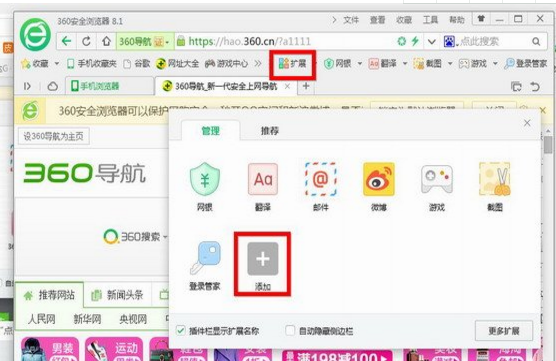556x361 pixels.
Task: Open the 截图 scissors extension in the panel
Action: point(495,187)
